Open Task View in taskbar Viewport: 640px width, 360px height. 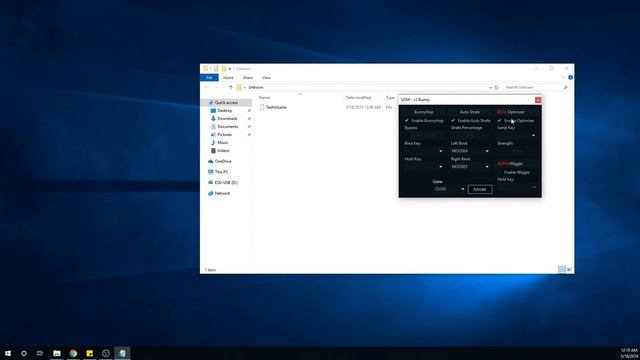(40, 353)
